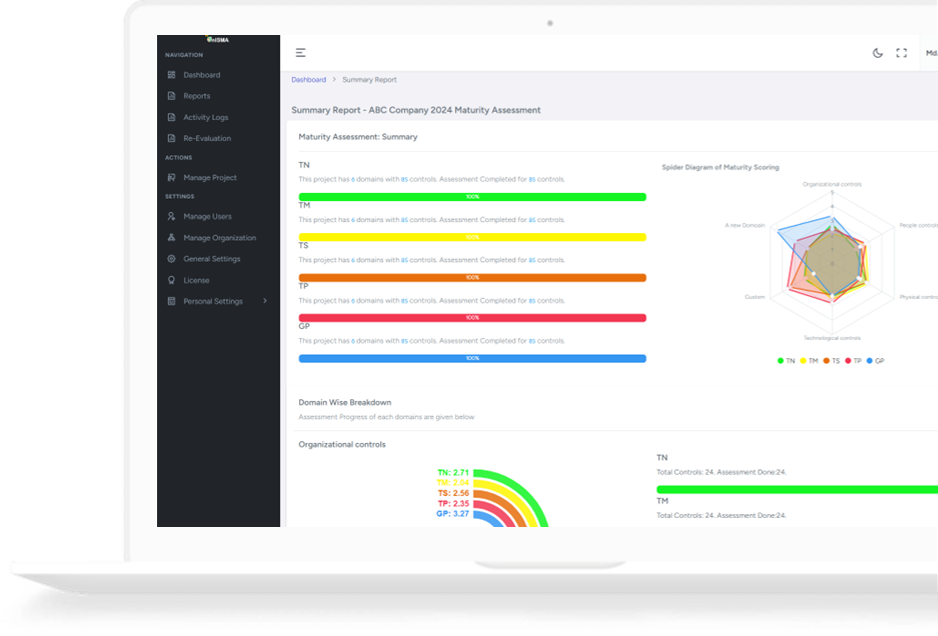Screen dimensions: 938x636
Task: Click the Manage Organization icon
Action: [172, 238]
